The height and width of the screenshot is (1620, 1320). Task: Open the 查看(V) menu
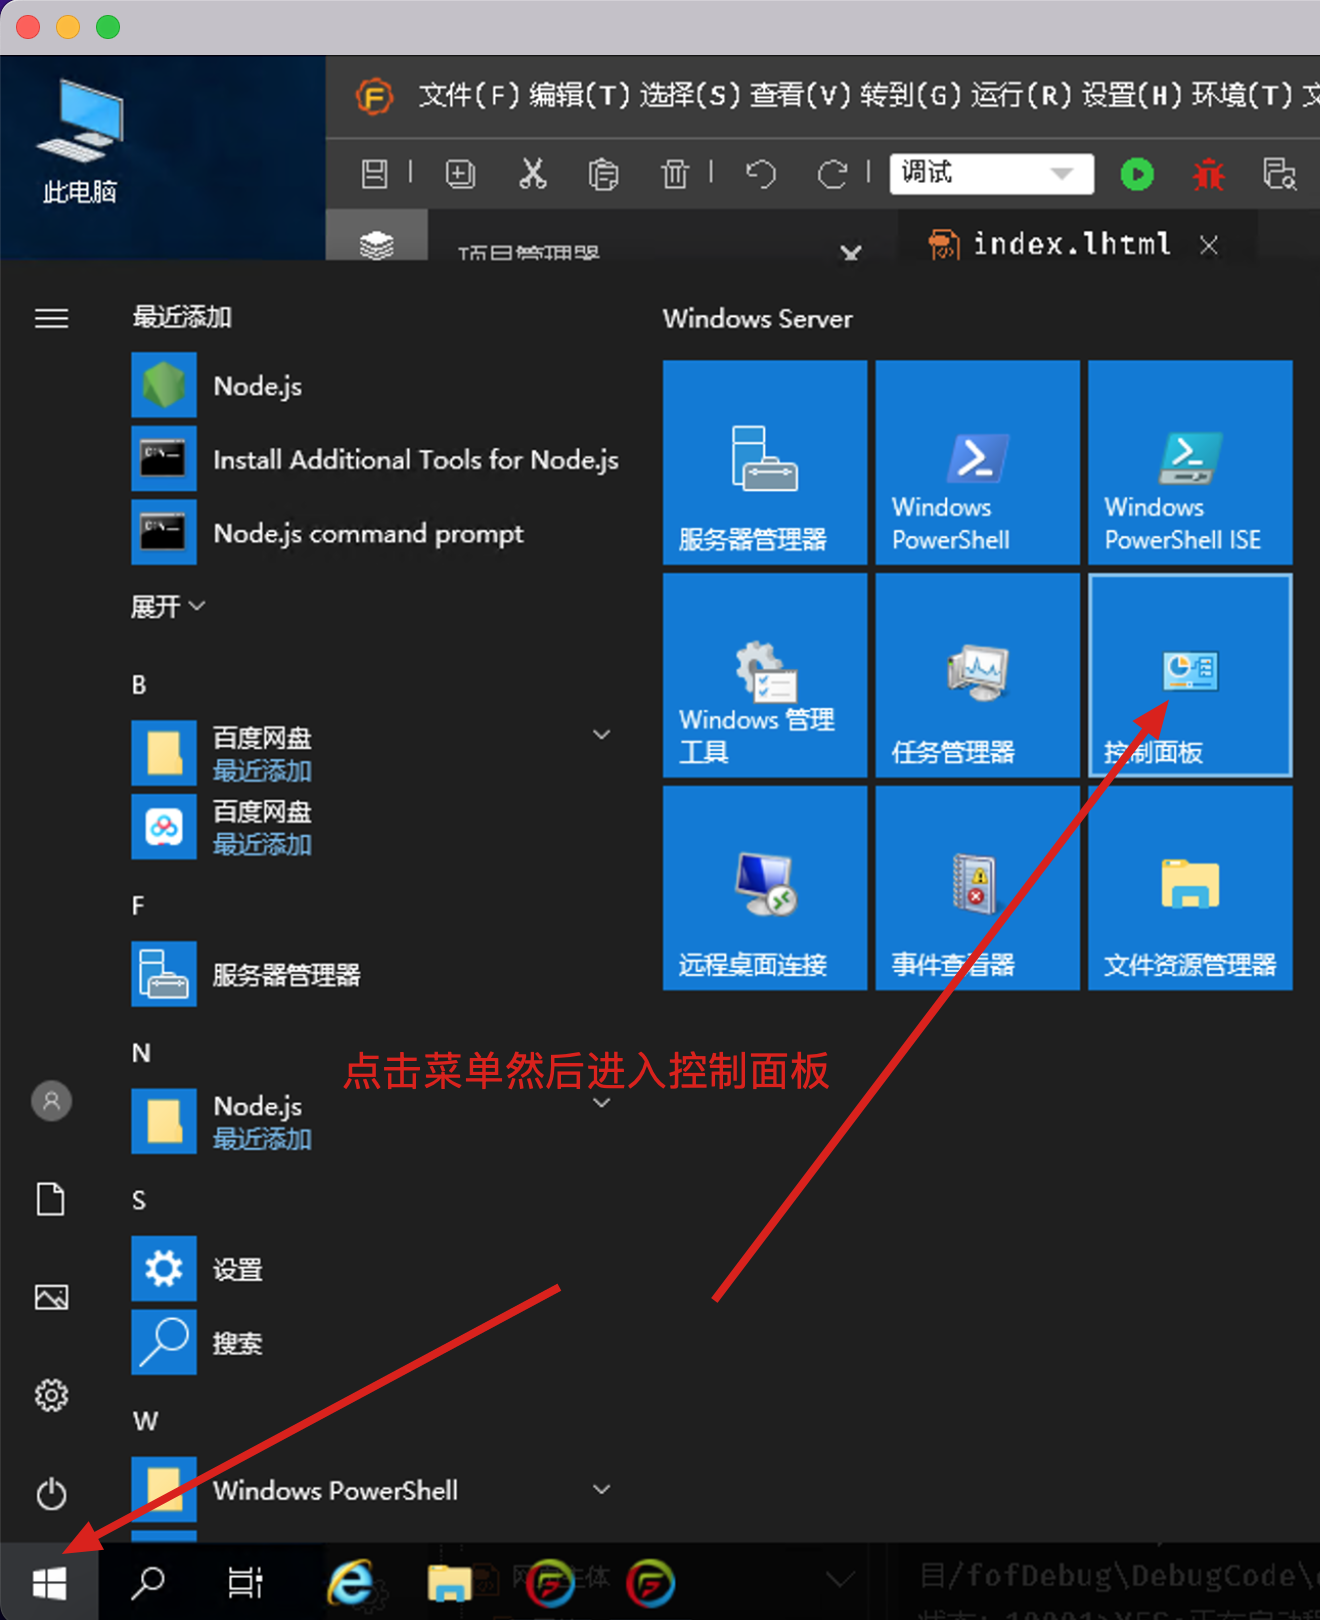pyautogui.click(x=801, y=96)
